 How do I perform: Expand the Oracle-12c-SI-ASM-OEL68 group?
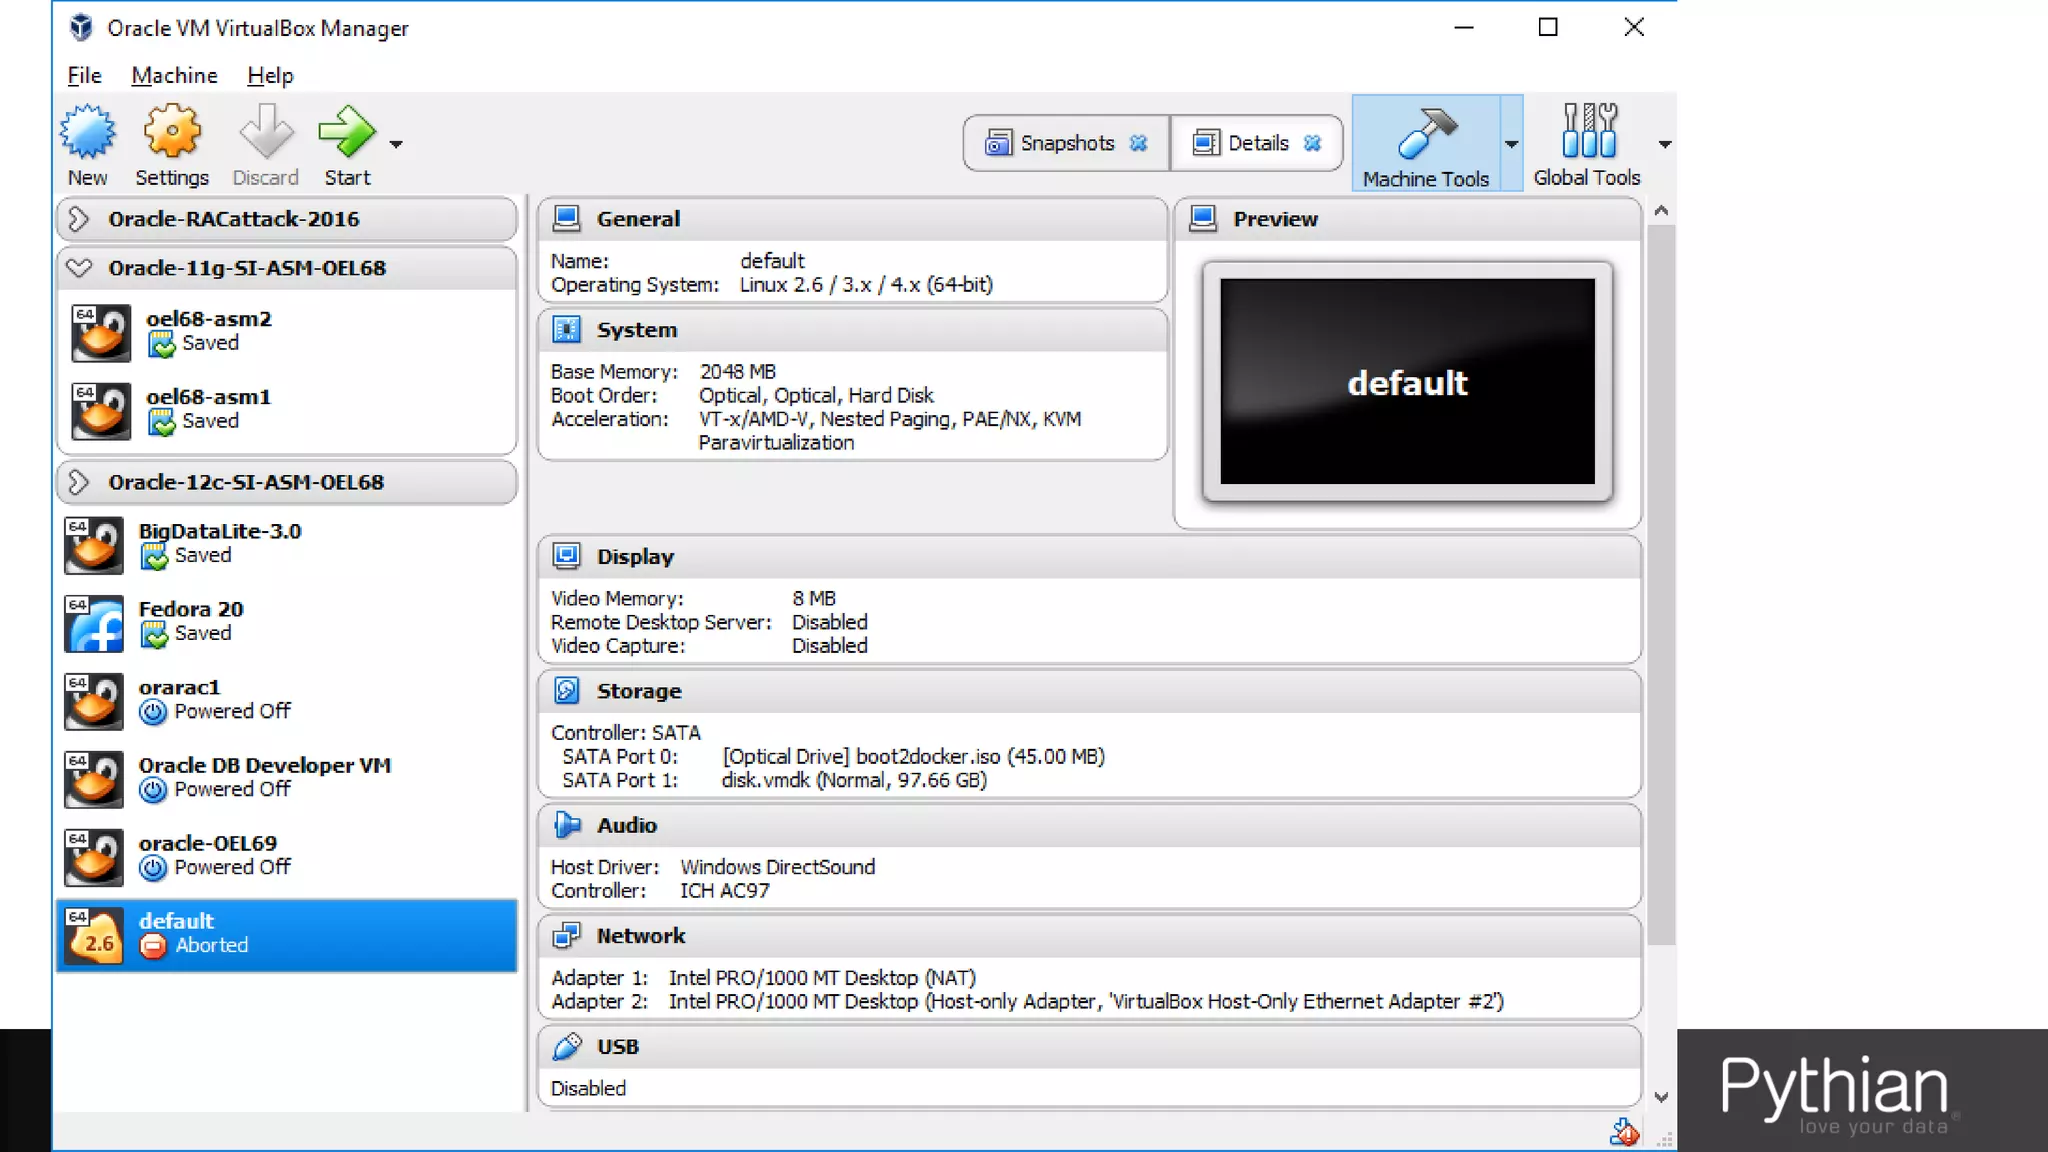79,482
